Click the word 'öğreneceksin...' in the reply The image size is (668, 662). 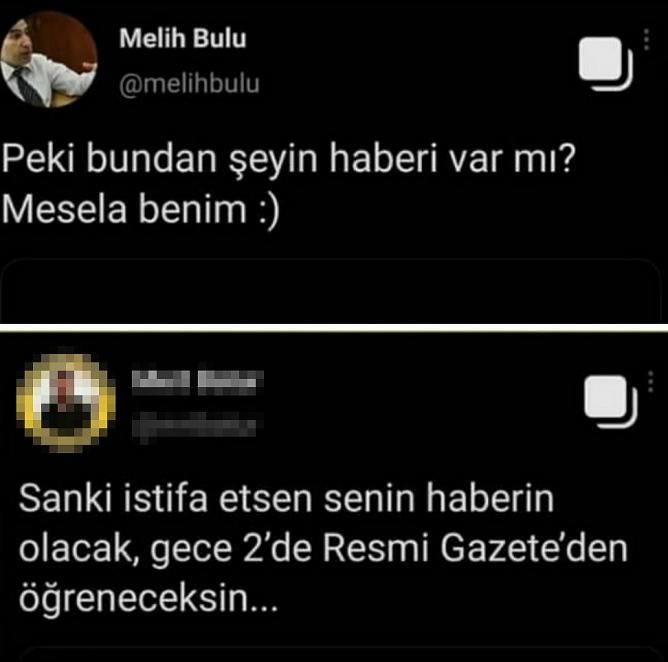tap(148, 600)
